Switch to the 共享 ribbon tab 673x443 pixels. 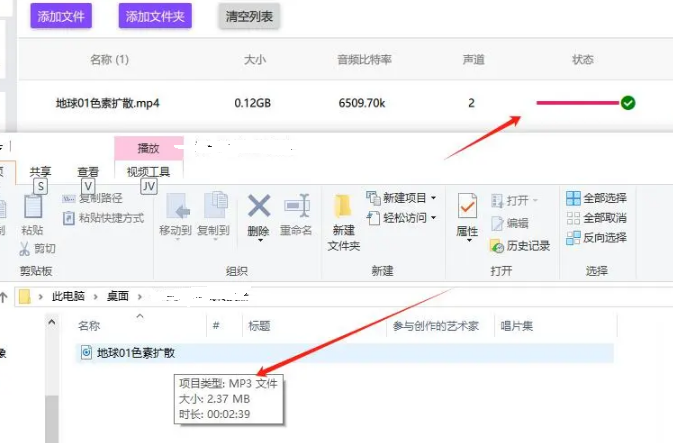click(40, 172)
